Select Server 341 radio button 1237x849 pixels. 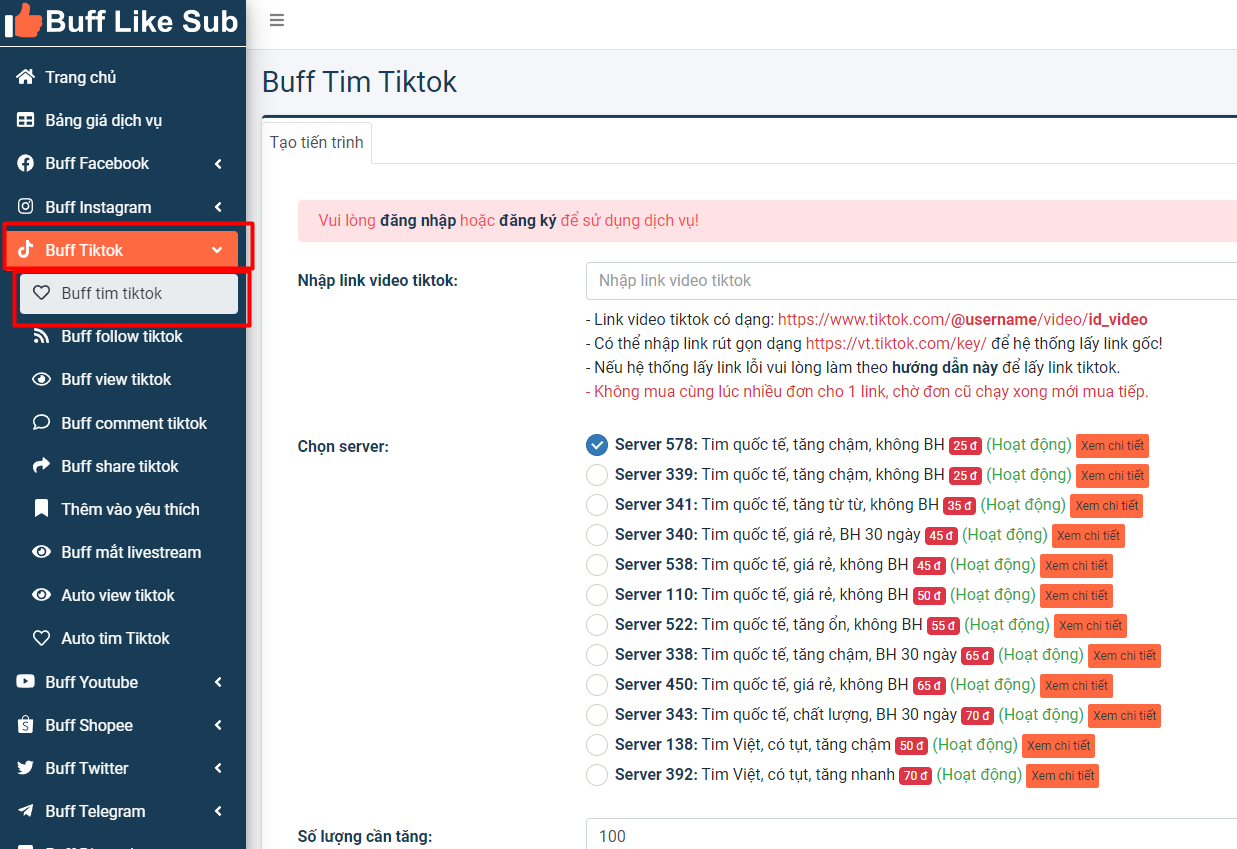[x=597, y=505]
